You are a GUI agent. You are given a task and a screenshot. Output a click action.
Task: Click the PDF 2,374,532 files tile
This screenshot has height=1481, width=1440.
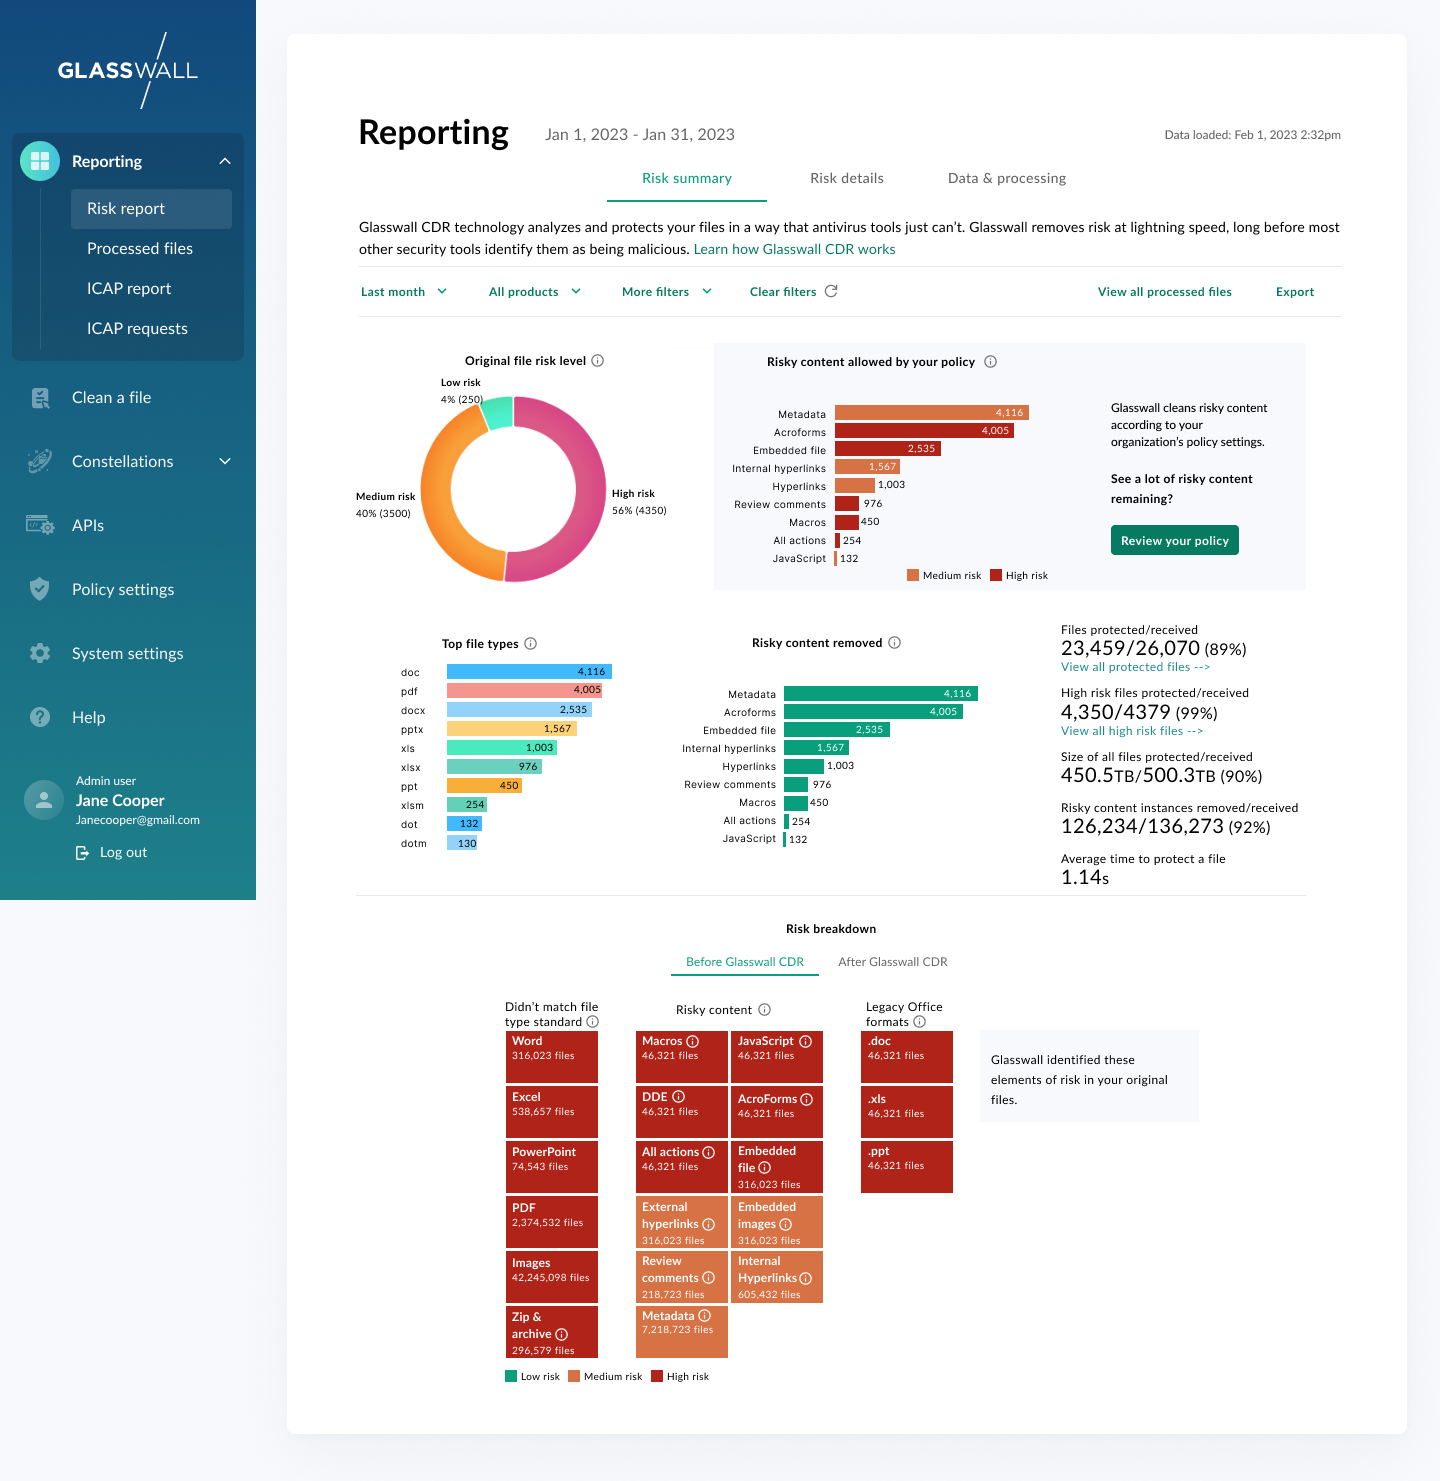tap(551, 1221)
